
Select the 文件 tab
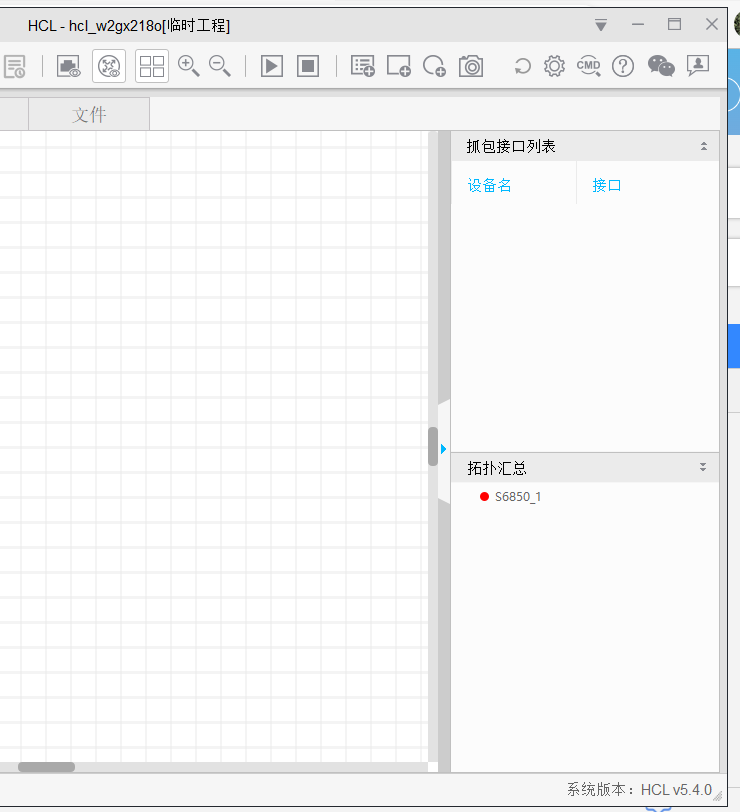pyautogui.click(x=89, y=114)
